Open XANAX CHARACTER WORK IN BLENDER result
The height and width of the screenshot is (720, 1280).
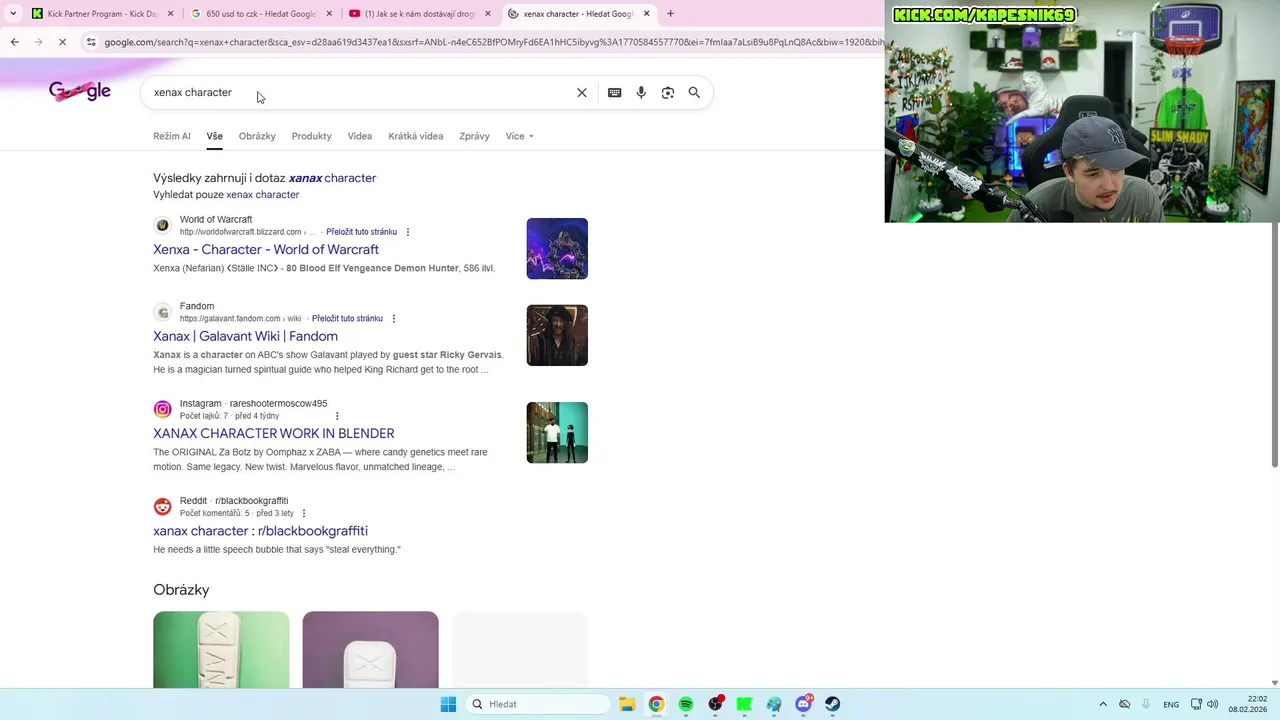click(274, 434)
